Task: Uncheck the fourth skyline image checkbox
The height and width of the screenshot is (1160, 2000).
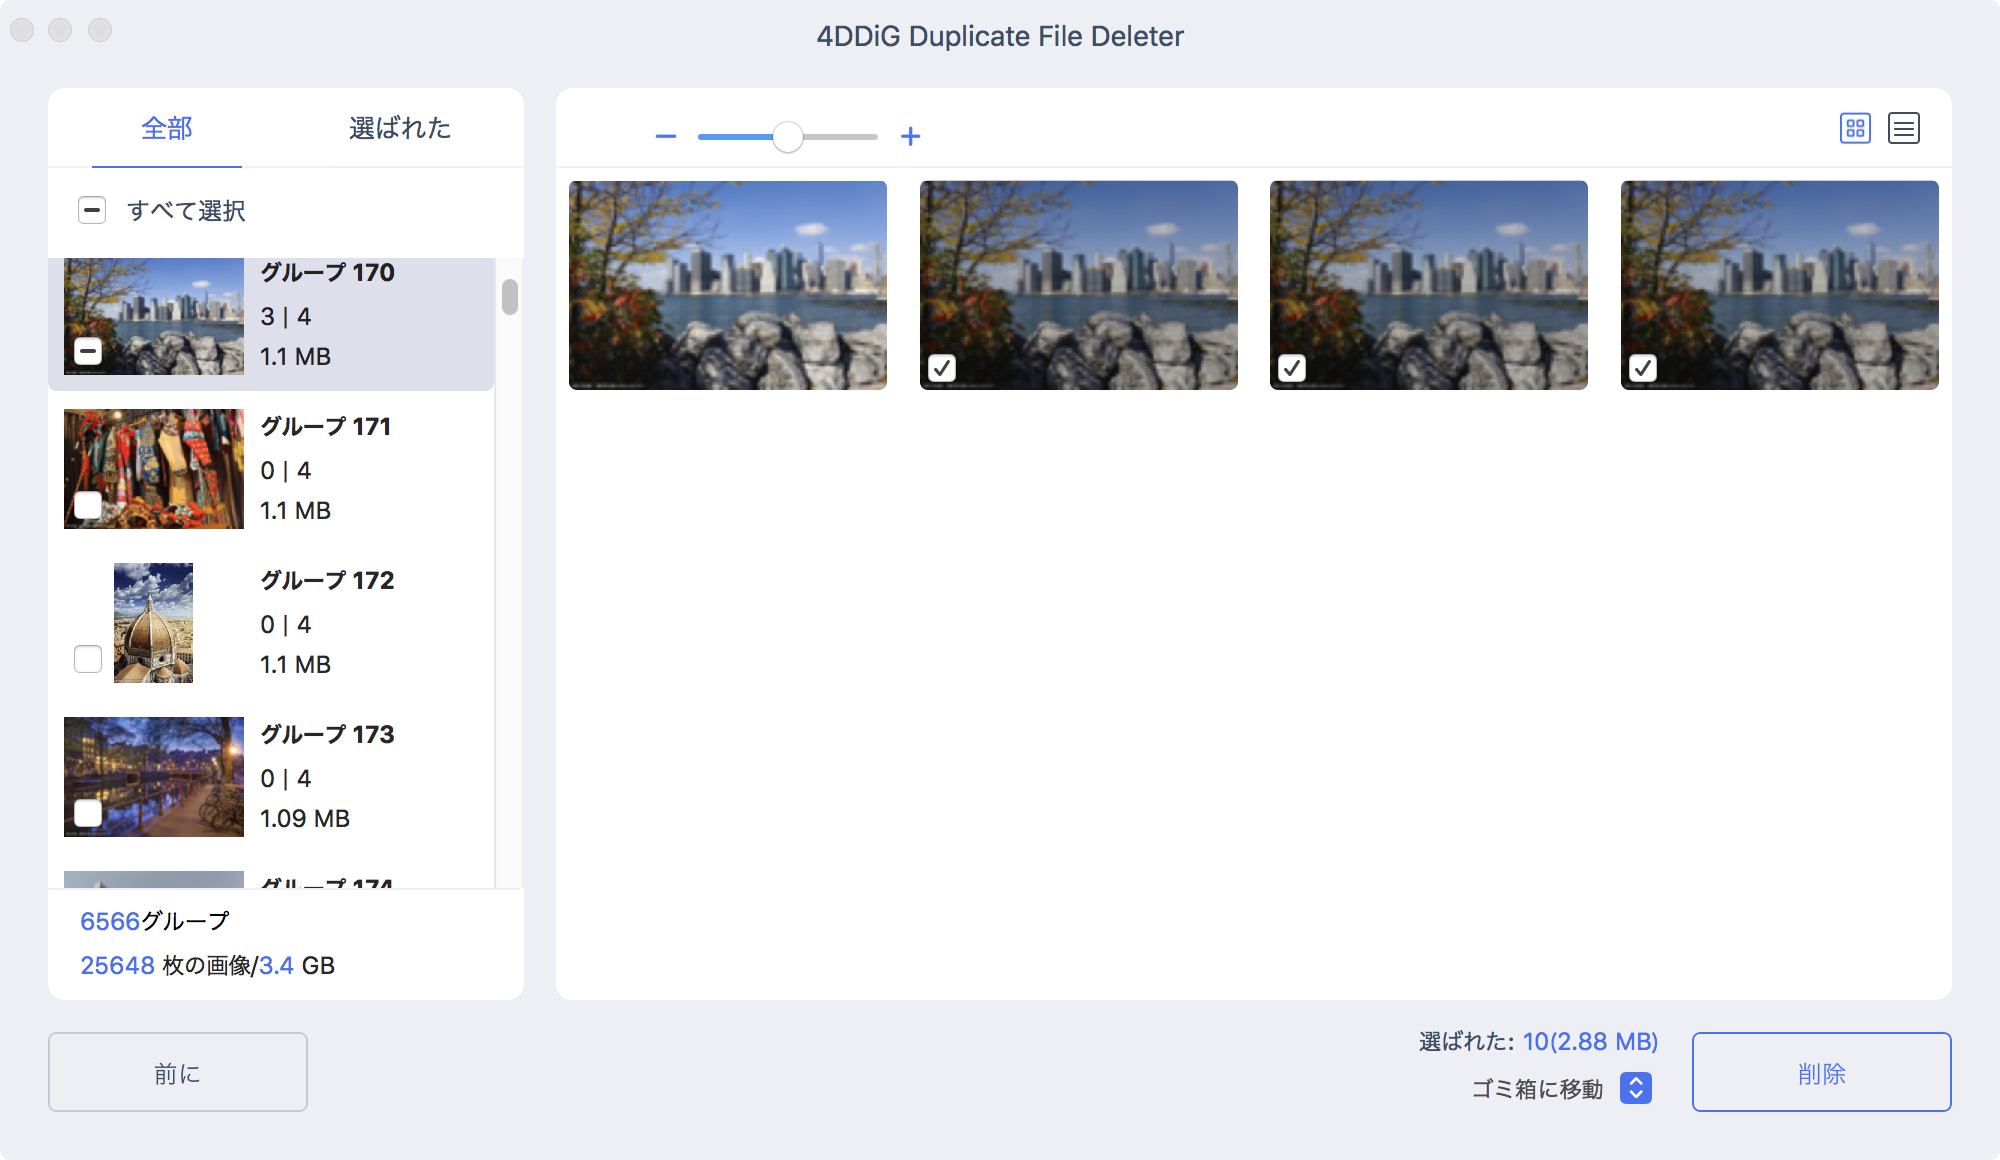Action: (x=1642, y=368)
